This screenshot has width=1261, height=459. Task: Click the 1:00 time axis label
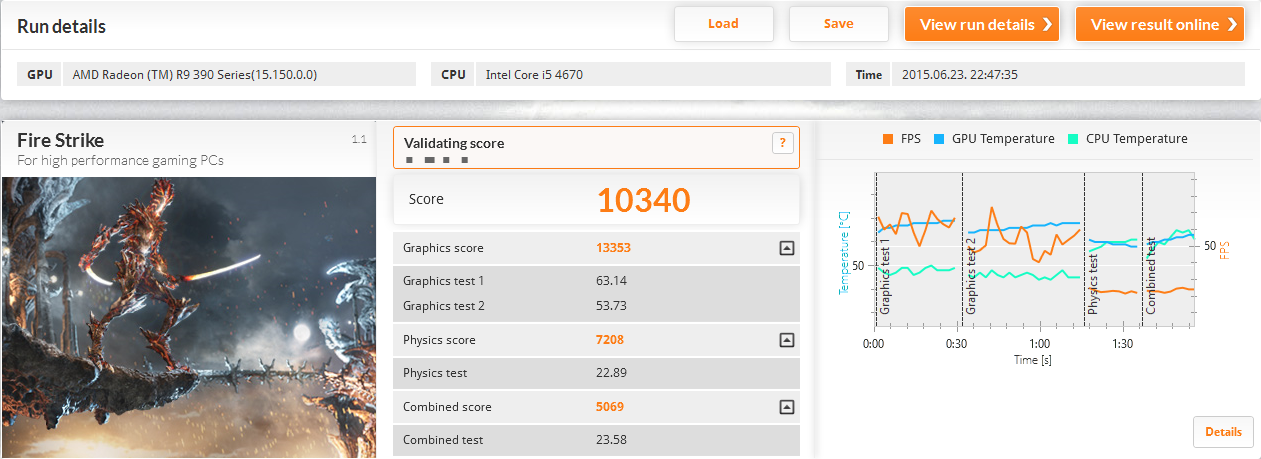(1040, 343)
